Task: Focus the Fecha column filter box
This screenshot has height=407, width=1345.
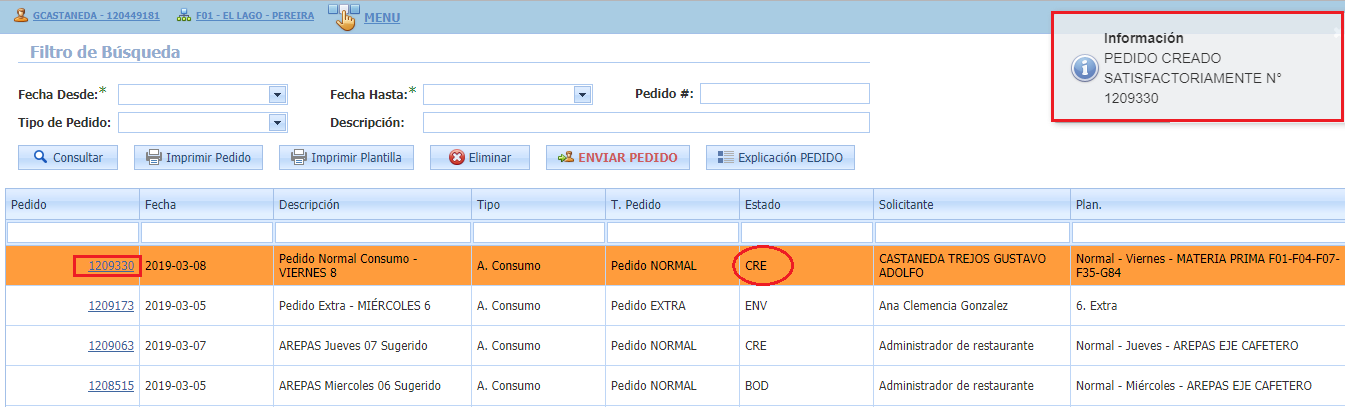Action: coord(206,232)
